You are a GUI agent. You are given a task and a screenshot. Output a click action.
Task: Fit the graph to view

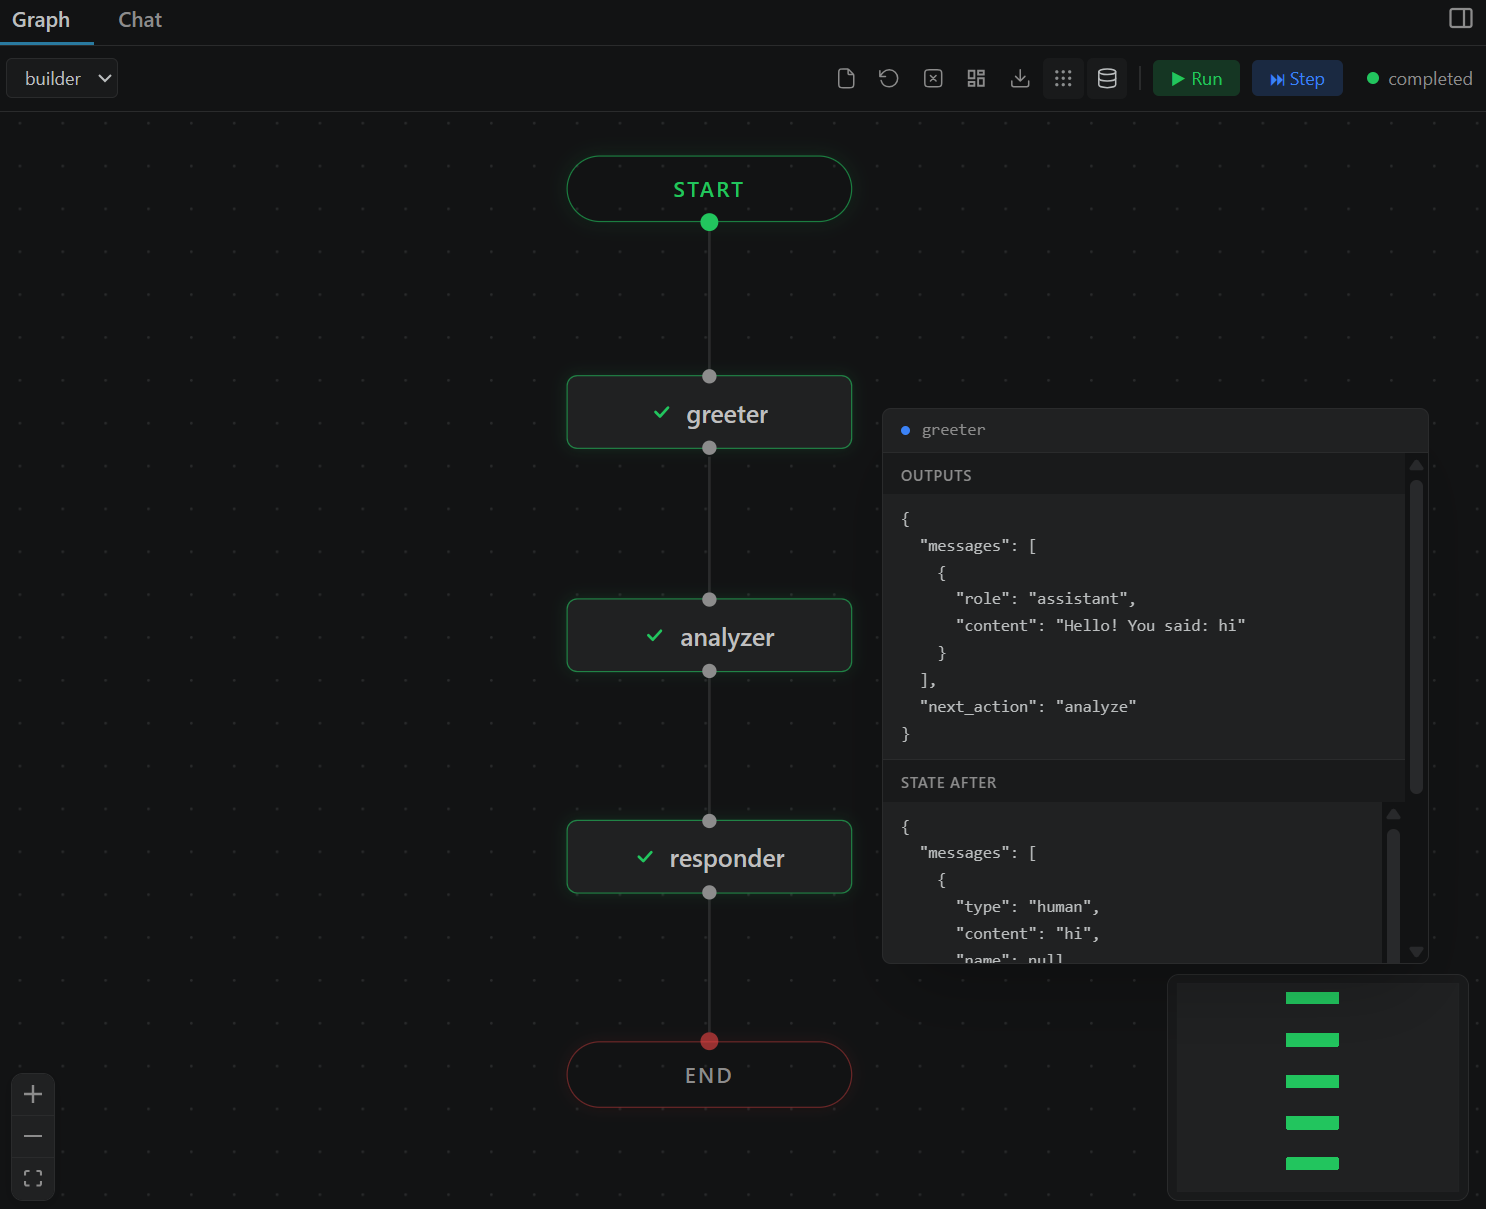click(32, 1177)
